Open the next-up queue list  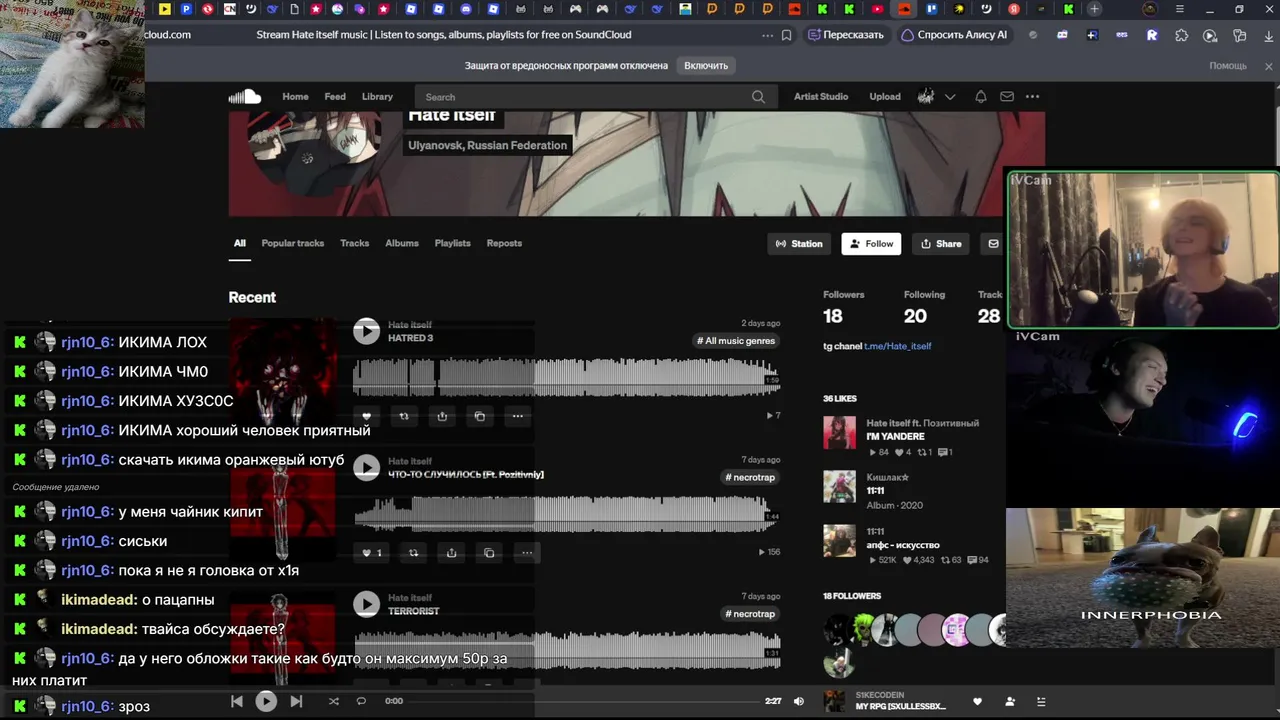[x=1041, y=702]
